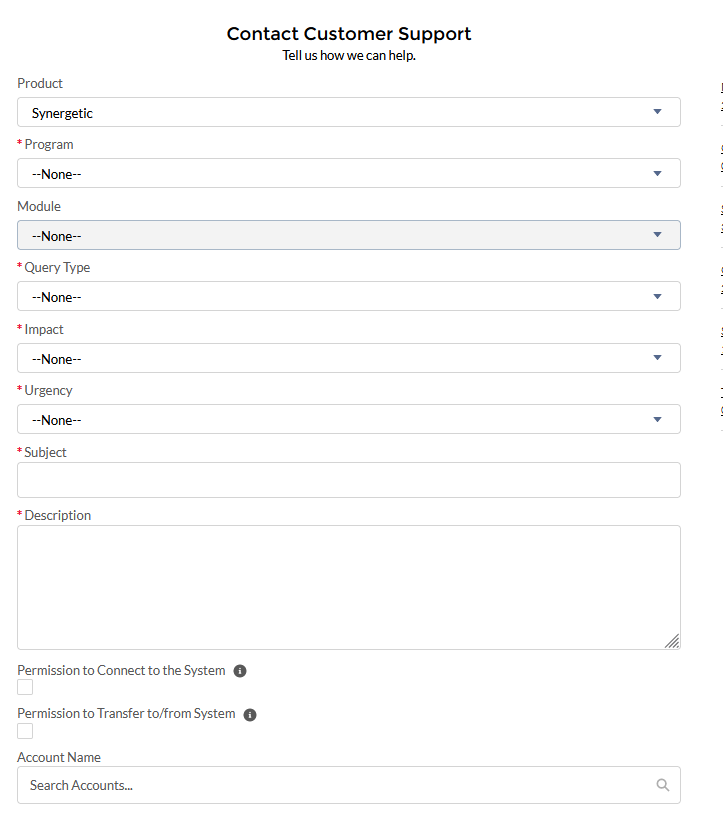Click the Subject text field
723x817 pixels.
[348, 480]
